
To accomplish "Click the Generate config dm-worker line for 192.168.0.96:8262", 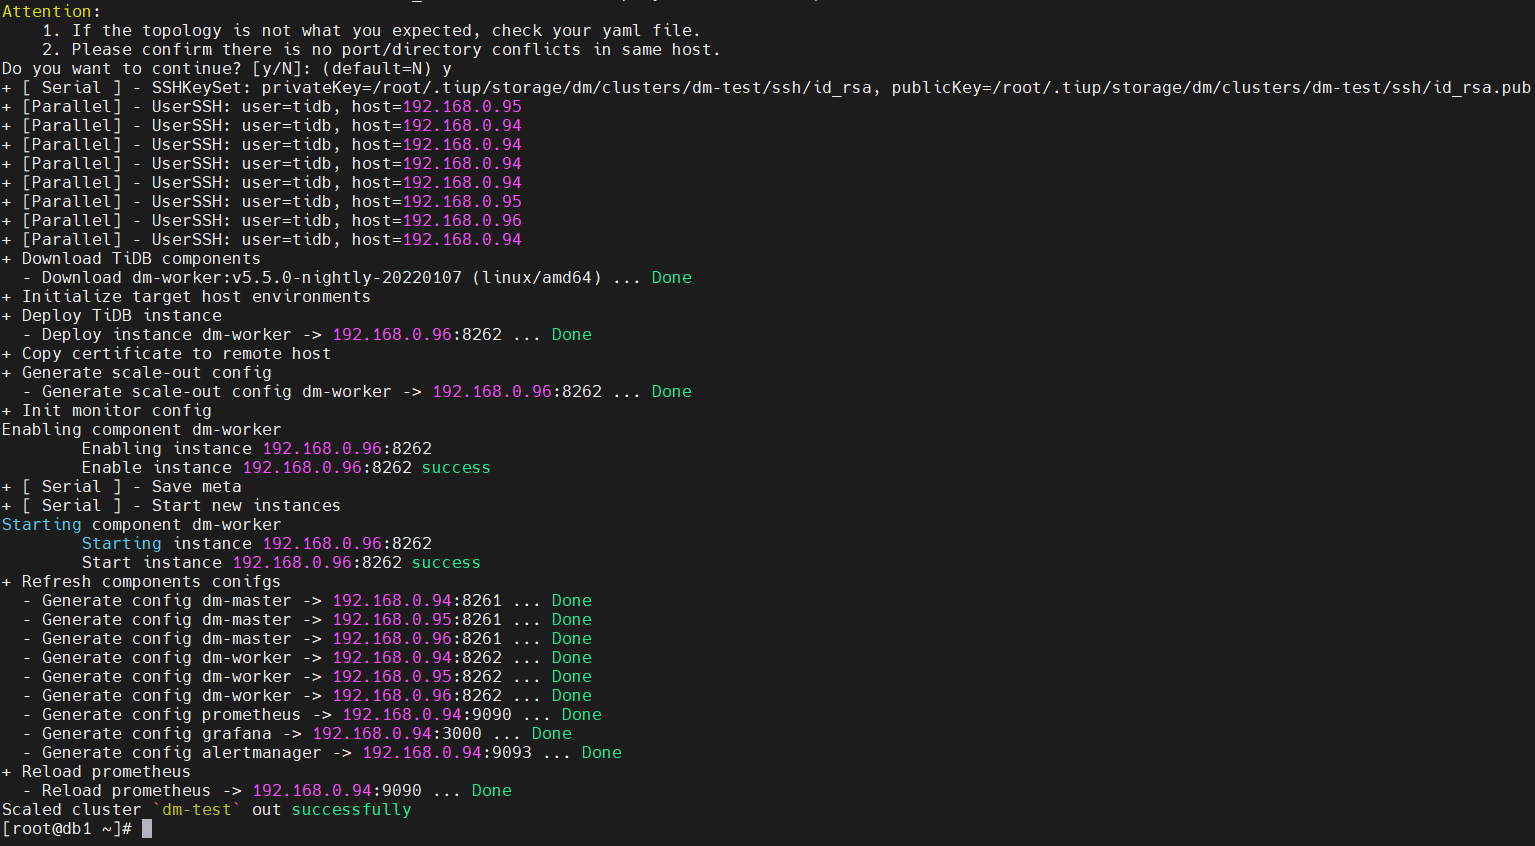I will [307, 696].
